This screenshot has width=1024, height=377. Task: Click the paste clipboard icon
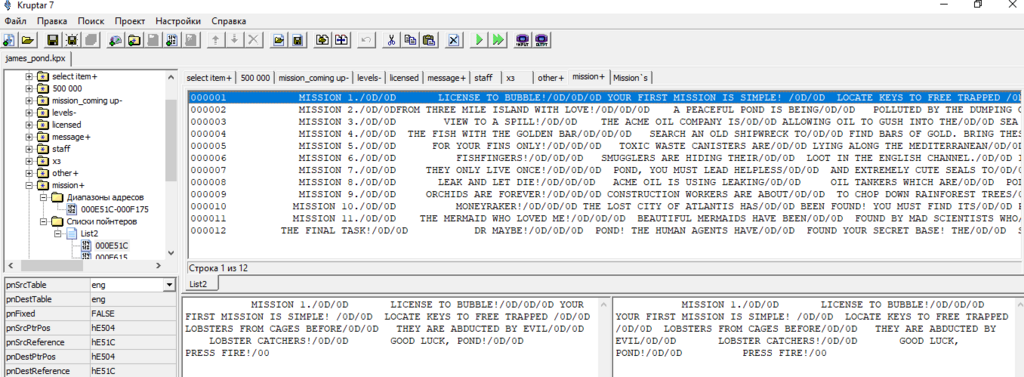tap(428, 40)
